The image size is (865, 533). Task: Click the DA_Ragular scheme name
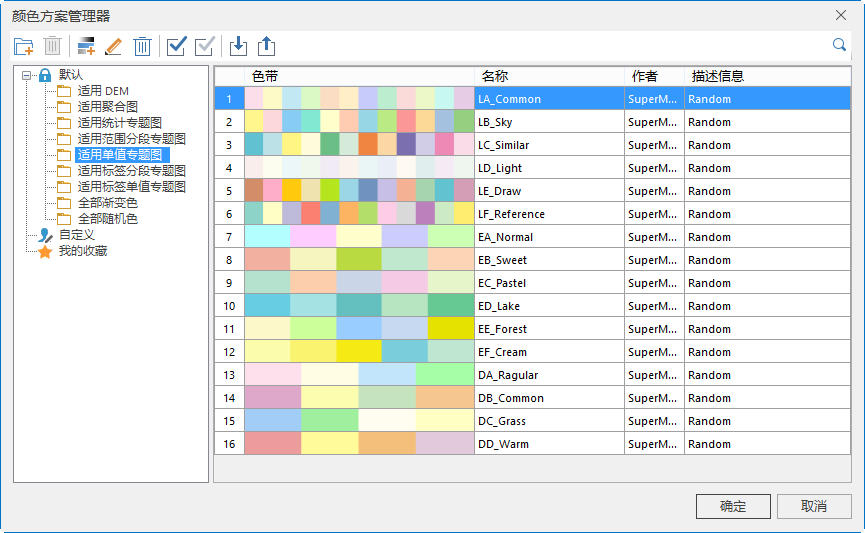508,375
